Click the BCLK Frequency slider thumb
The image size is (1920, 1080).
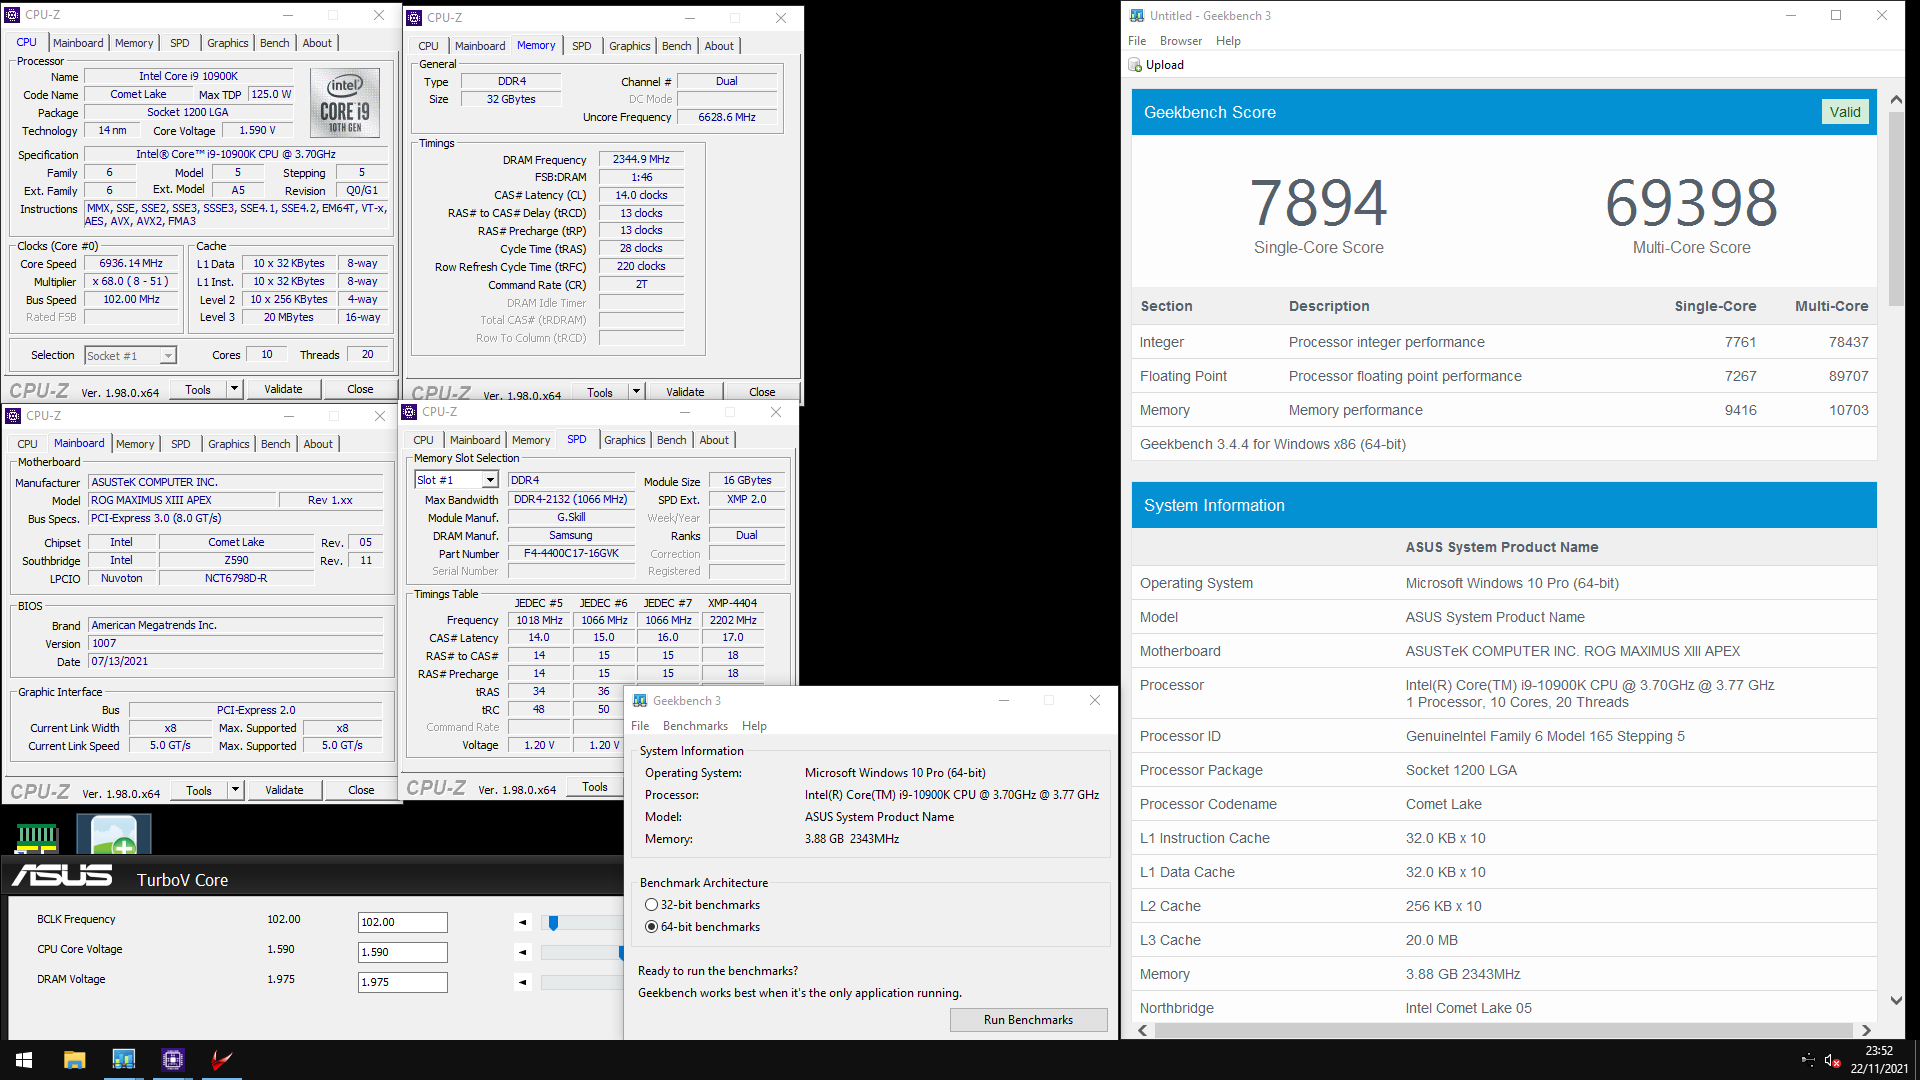coord(553,922)
